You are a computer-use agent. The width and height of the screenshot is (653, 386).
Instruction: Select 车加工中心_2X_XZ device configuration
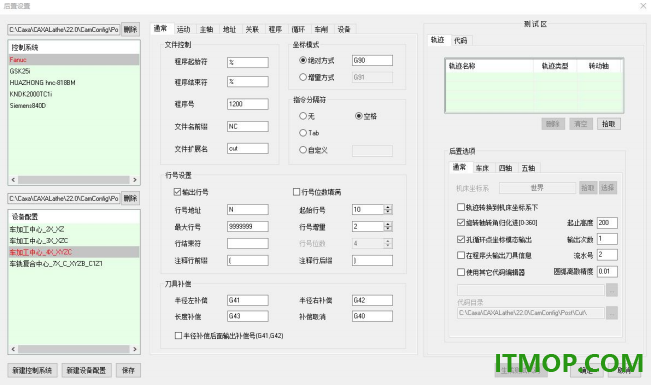coord(74,229)
